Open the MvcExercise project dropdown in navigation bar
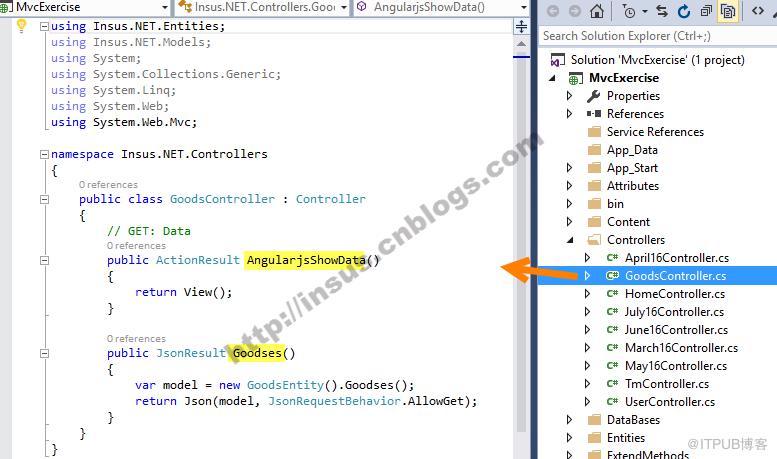 coord(165,7)
